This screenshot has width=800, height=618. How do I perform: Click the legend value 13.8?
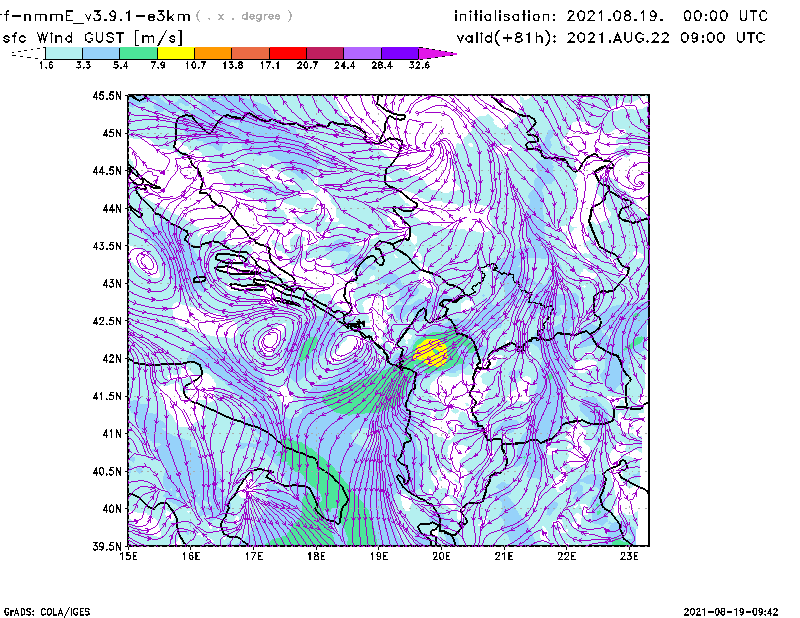(233, 65)
